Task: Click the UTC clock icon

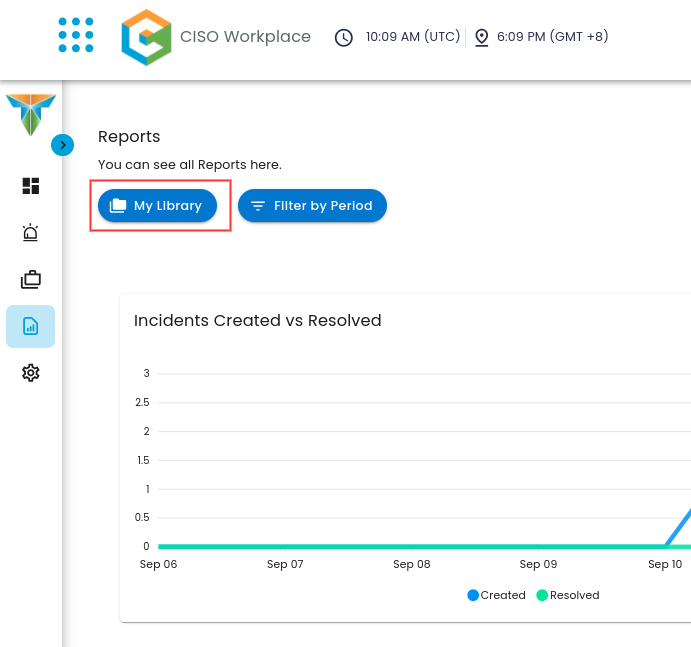Action: (344, 37)
